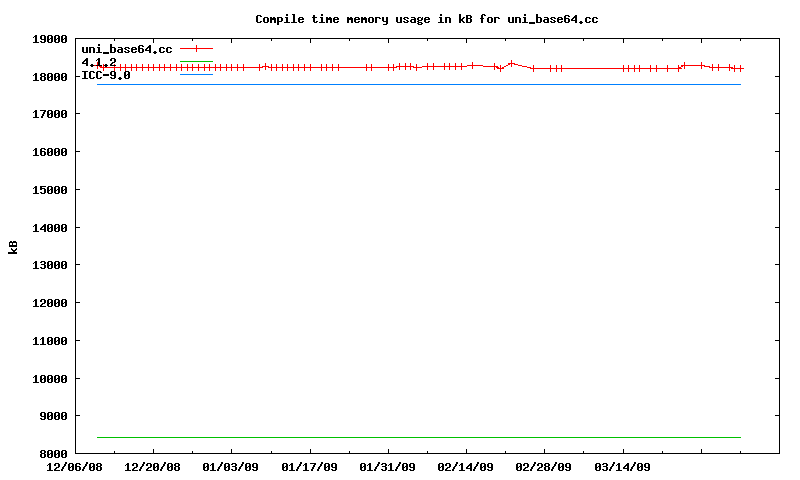Click the 16000 y-axis tick label

point(50,152)
